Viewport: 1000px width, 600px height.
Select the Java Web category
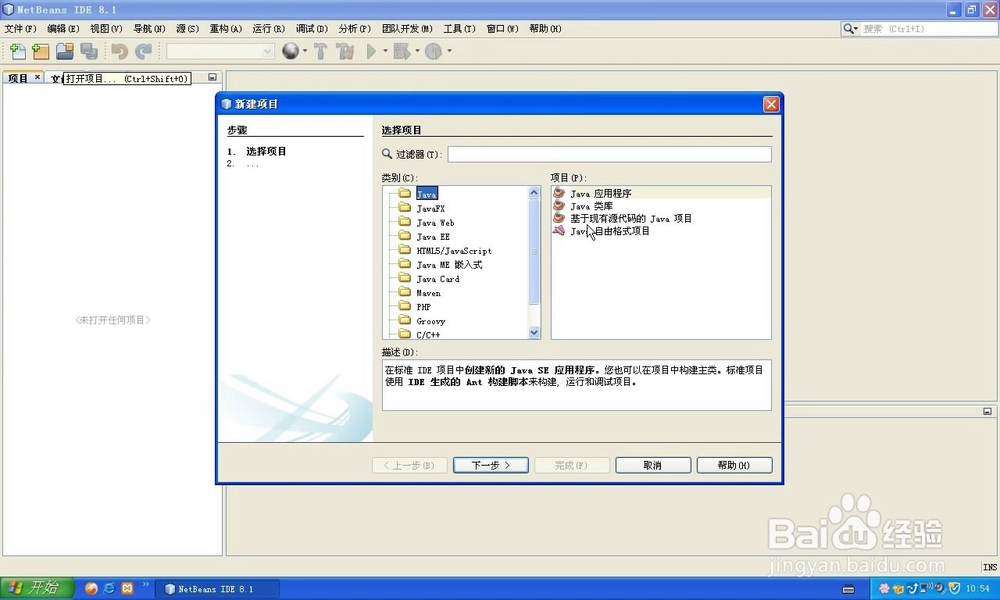coord(435,223)
